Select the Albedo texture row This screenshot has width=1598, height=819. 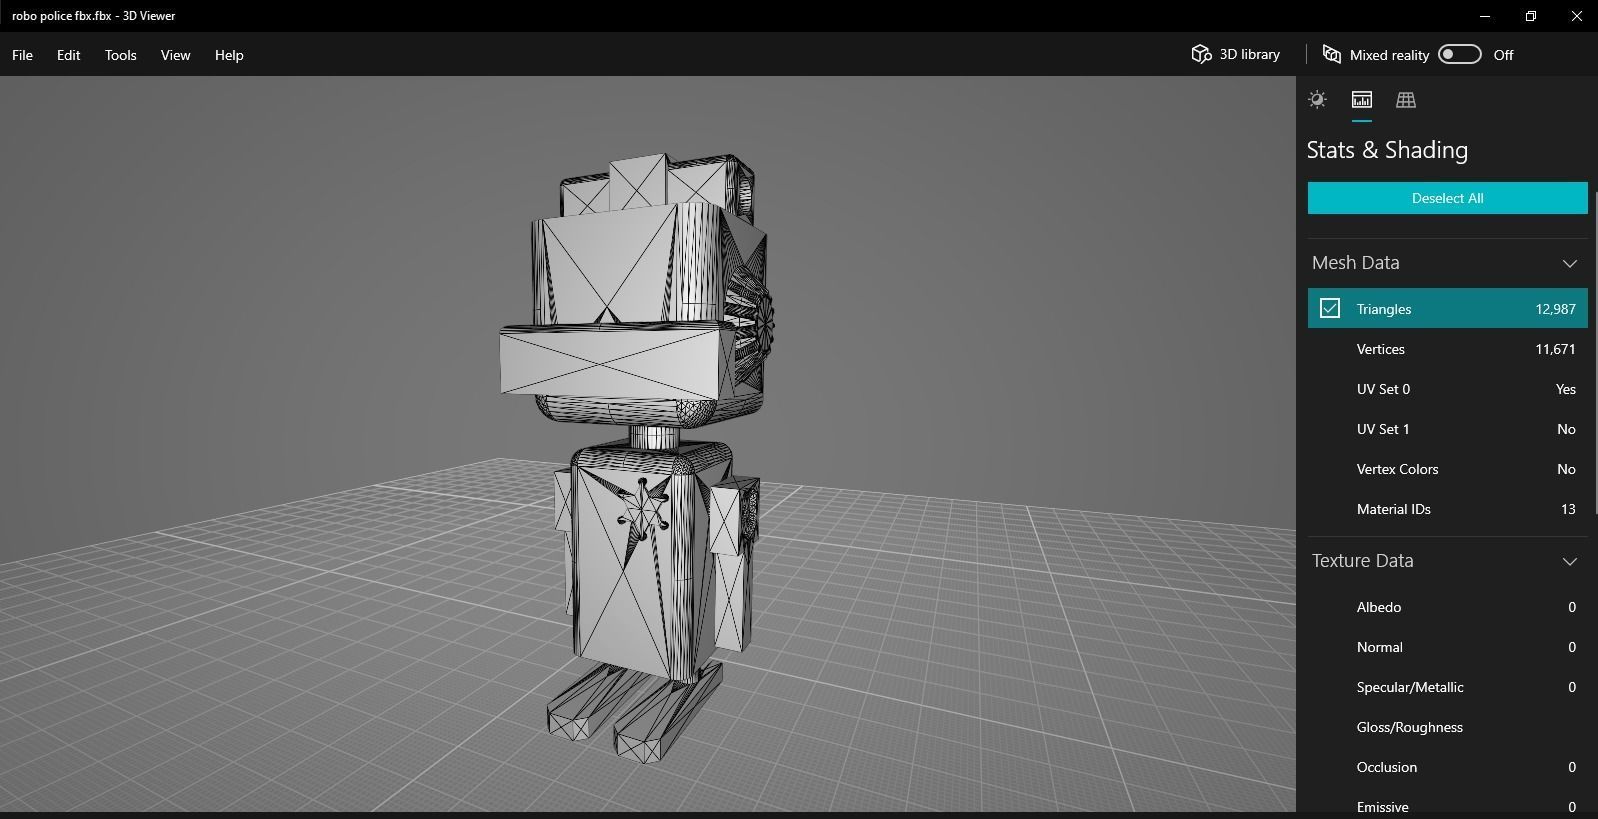point(1447,607)
